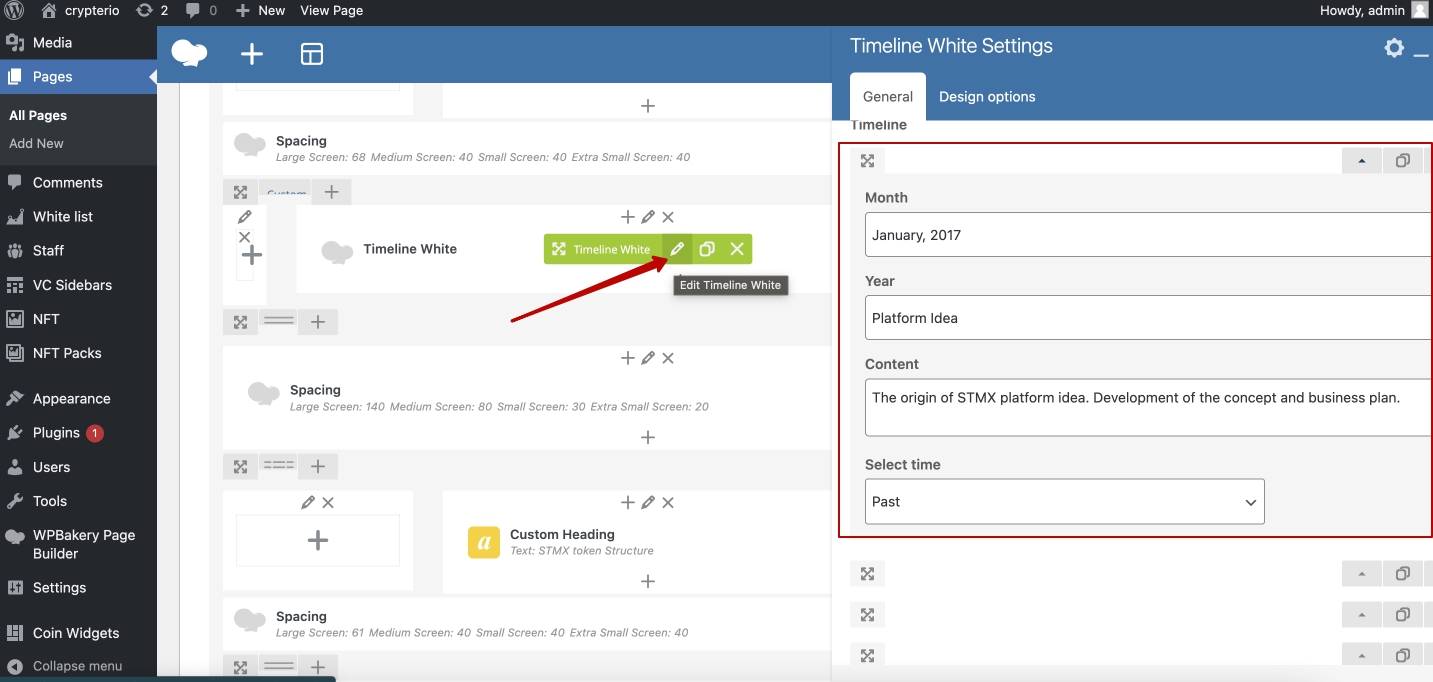
Task: Open the Select time dropdown showing Past
Action: (x=1064, y=502)
